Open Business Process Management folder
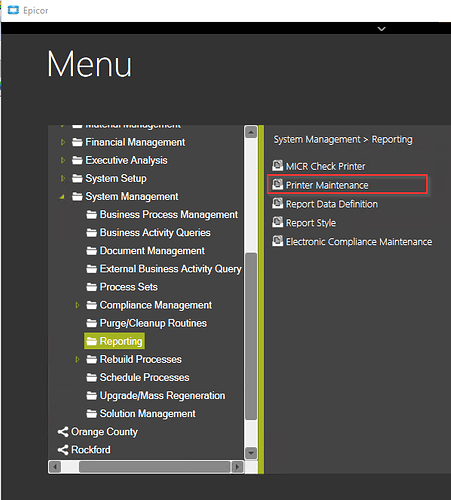The height and width of the screenshot is (500, 451). click(169, 215)
